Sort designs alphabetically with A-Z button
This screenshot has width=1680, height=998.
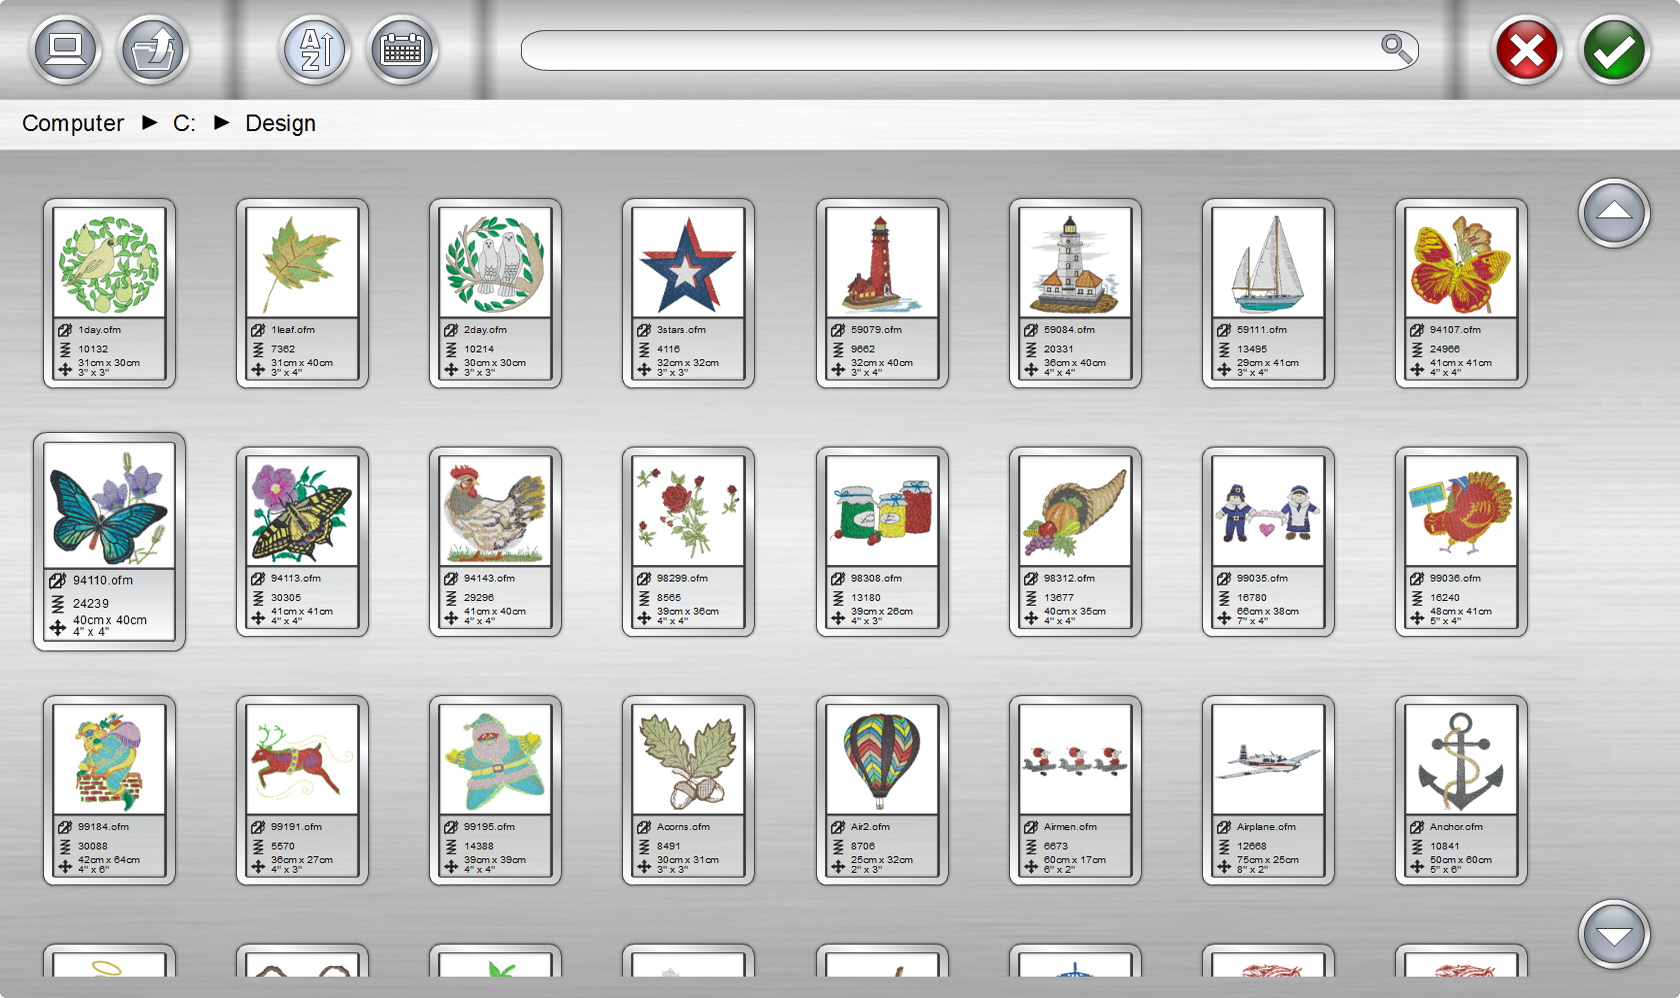314,50
